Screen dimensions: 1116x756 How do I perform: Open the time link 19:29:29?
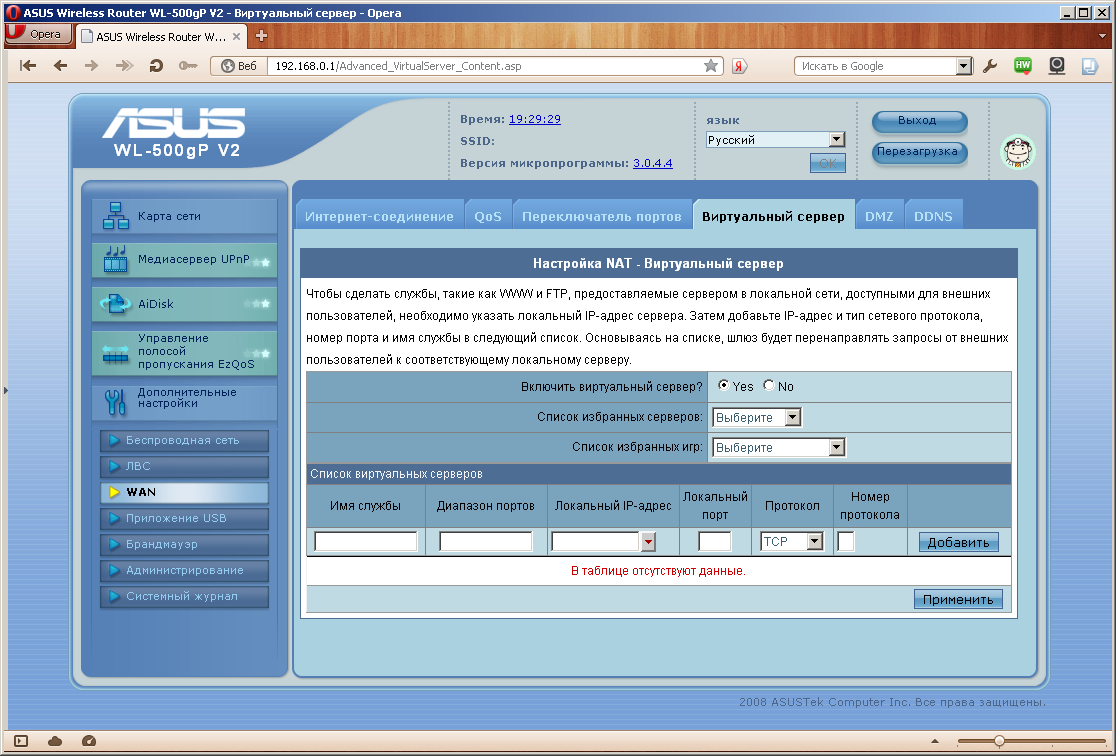click(x=535, y=119)
